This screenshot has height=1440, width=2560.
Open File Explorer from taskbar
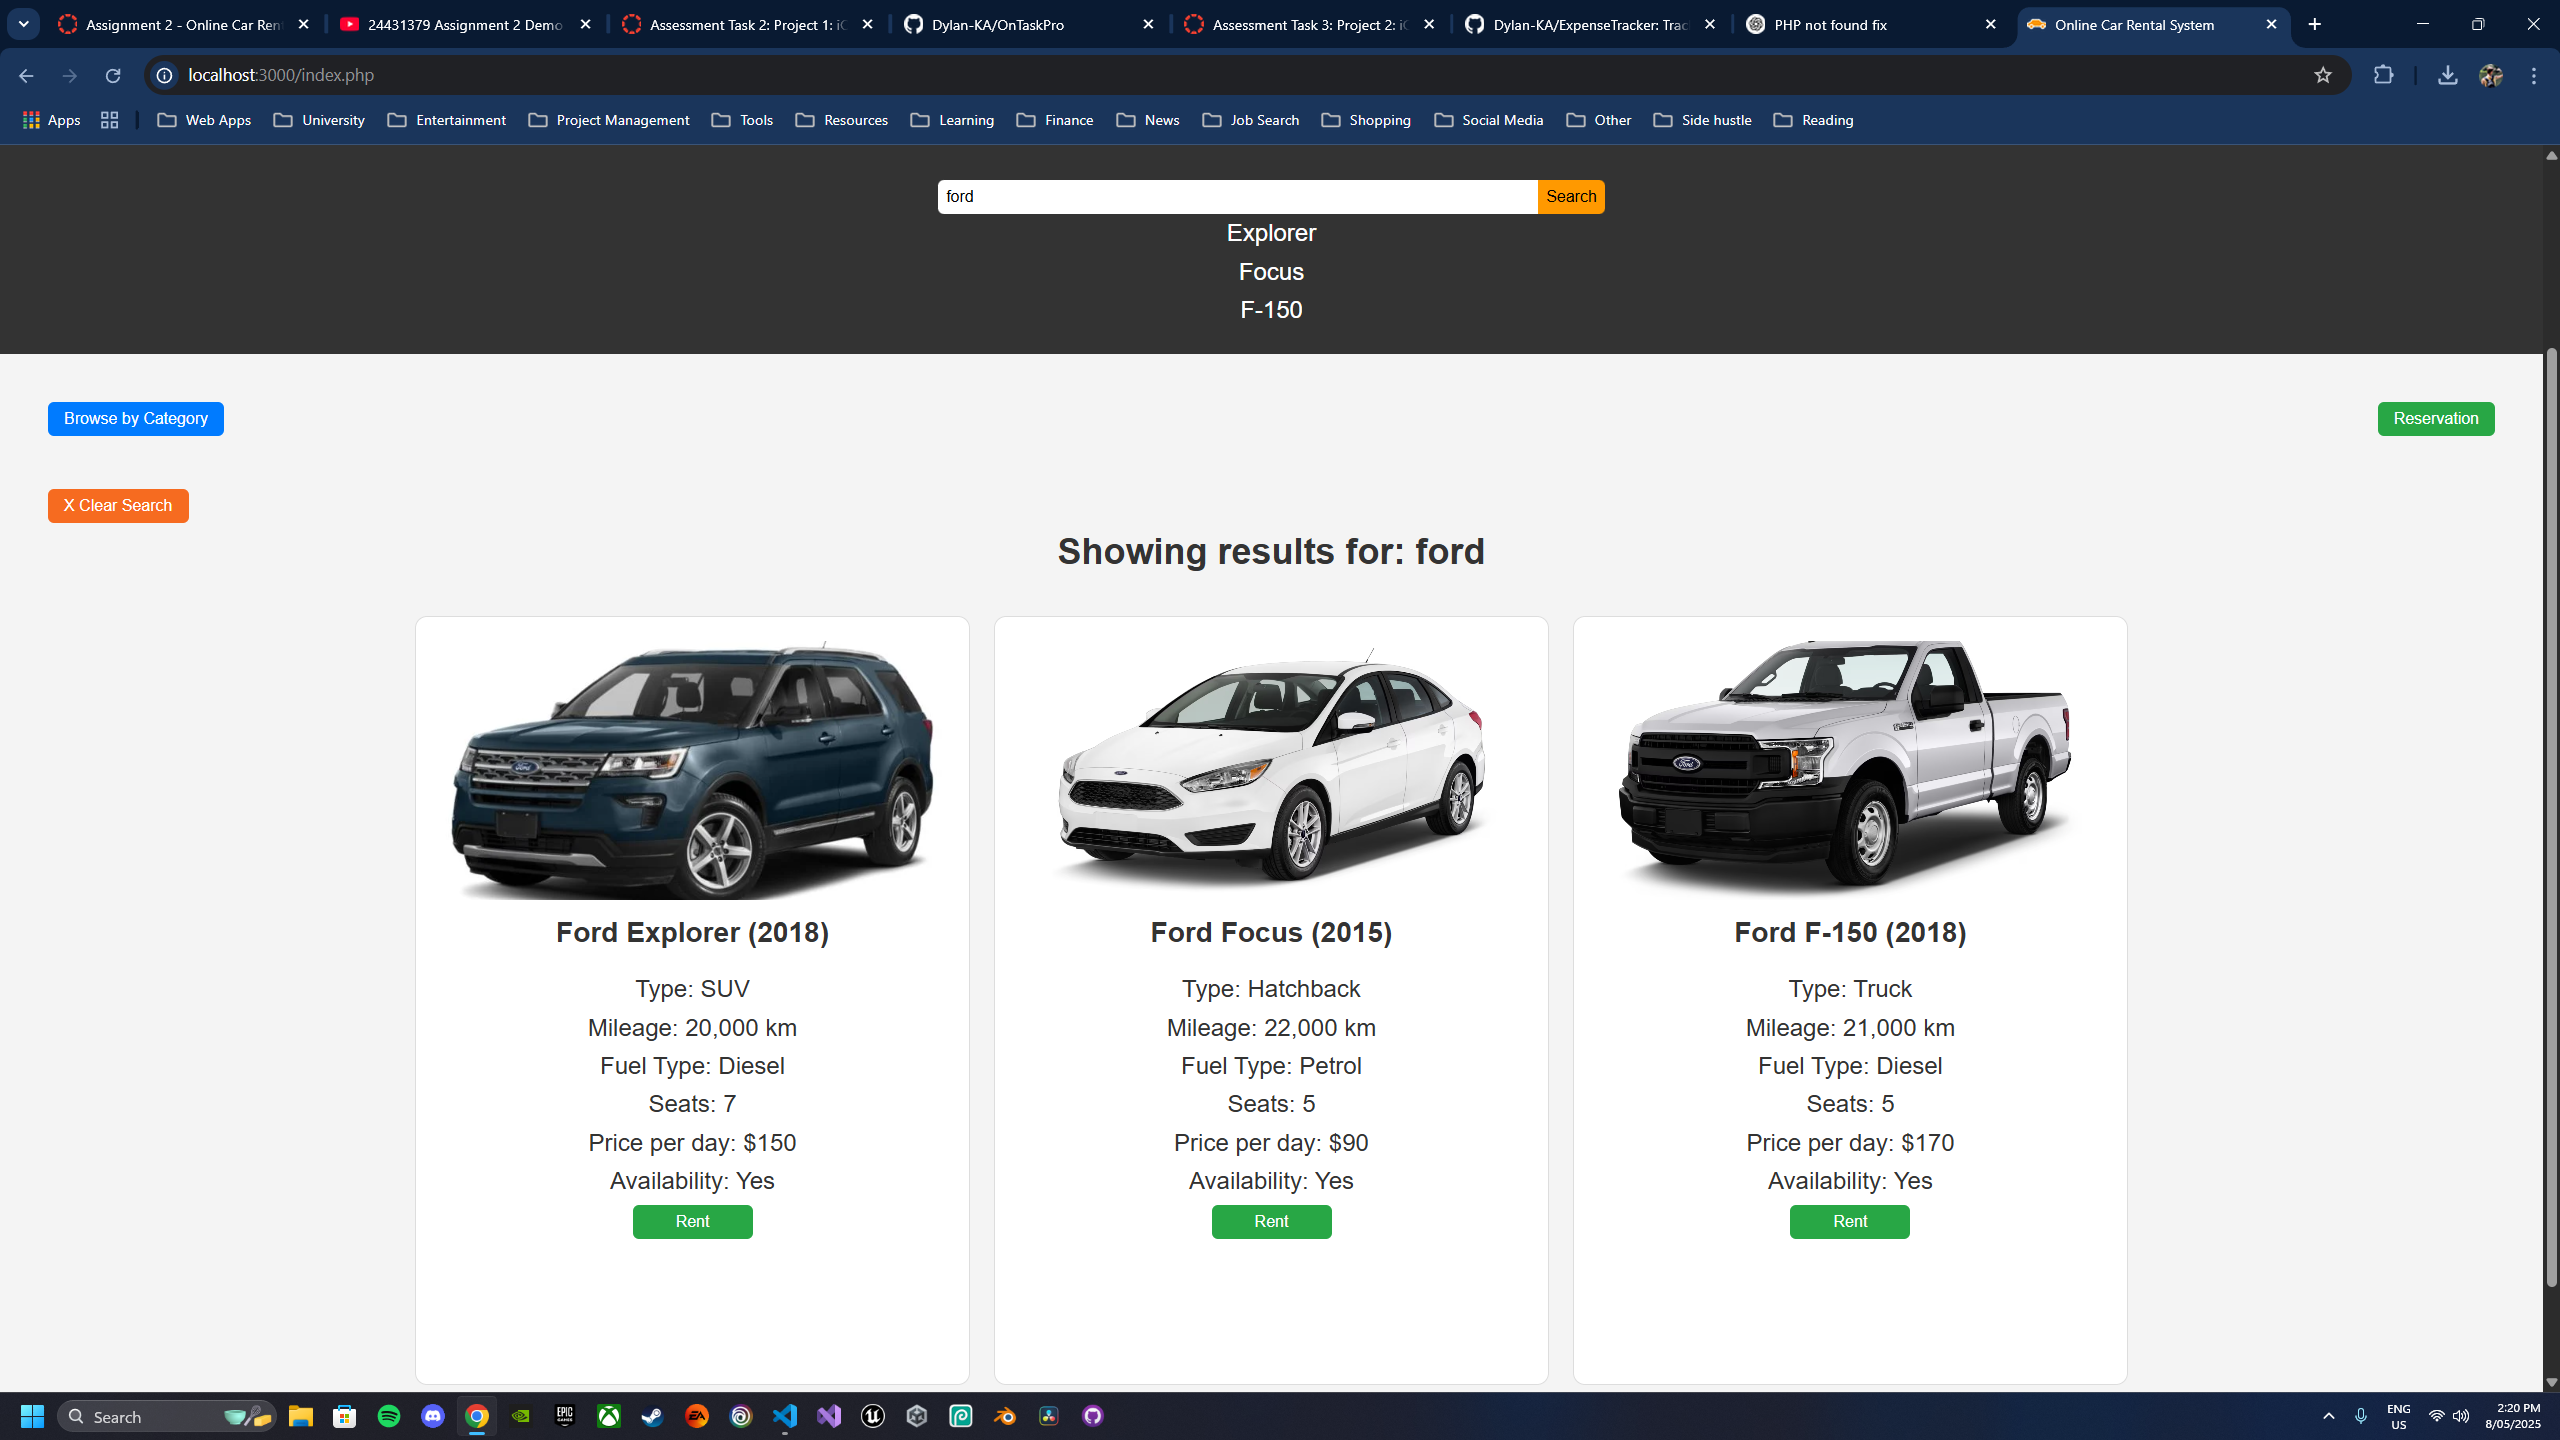[301, 1416]
